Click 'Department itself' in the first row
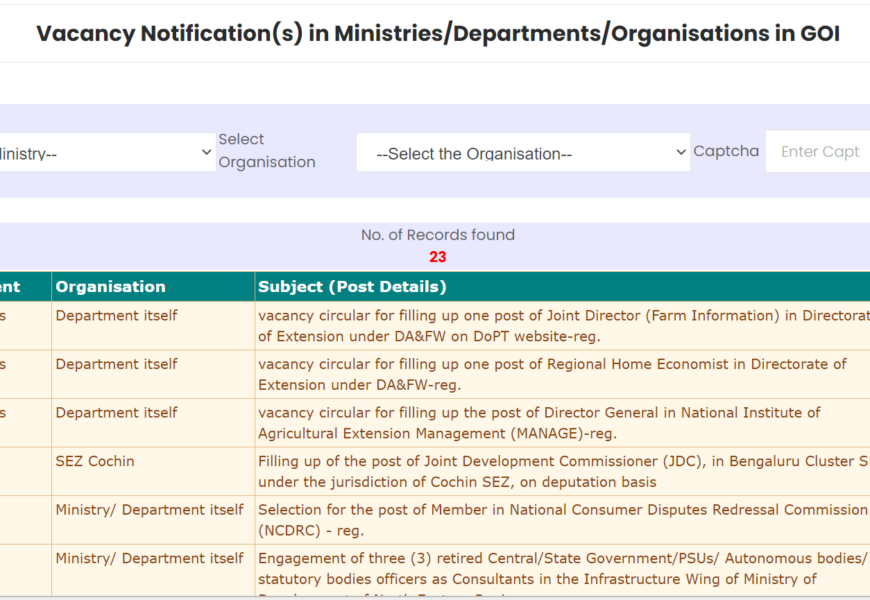Screen dimensions: 870x600 tap(116, 316)
